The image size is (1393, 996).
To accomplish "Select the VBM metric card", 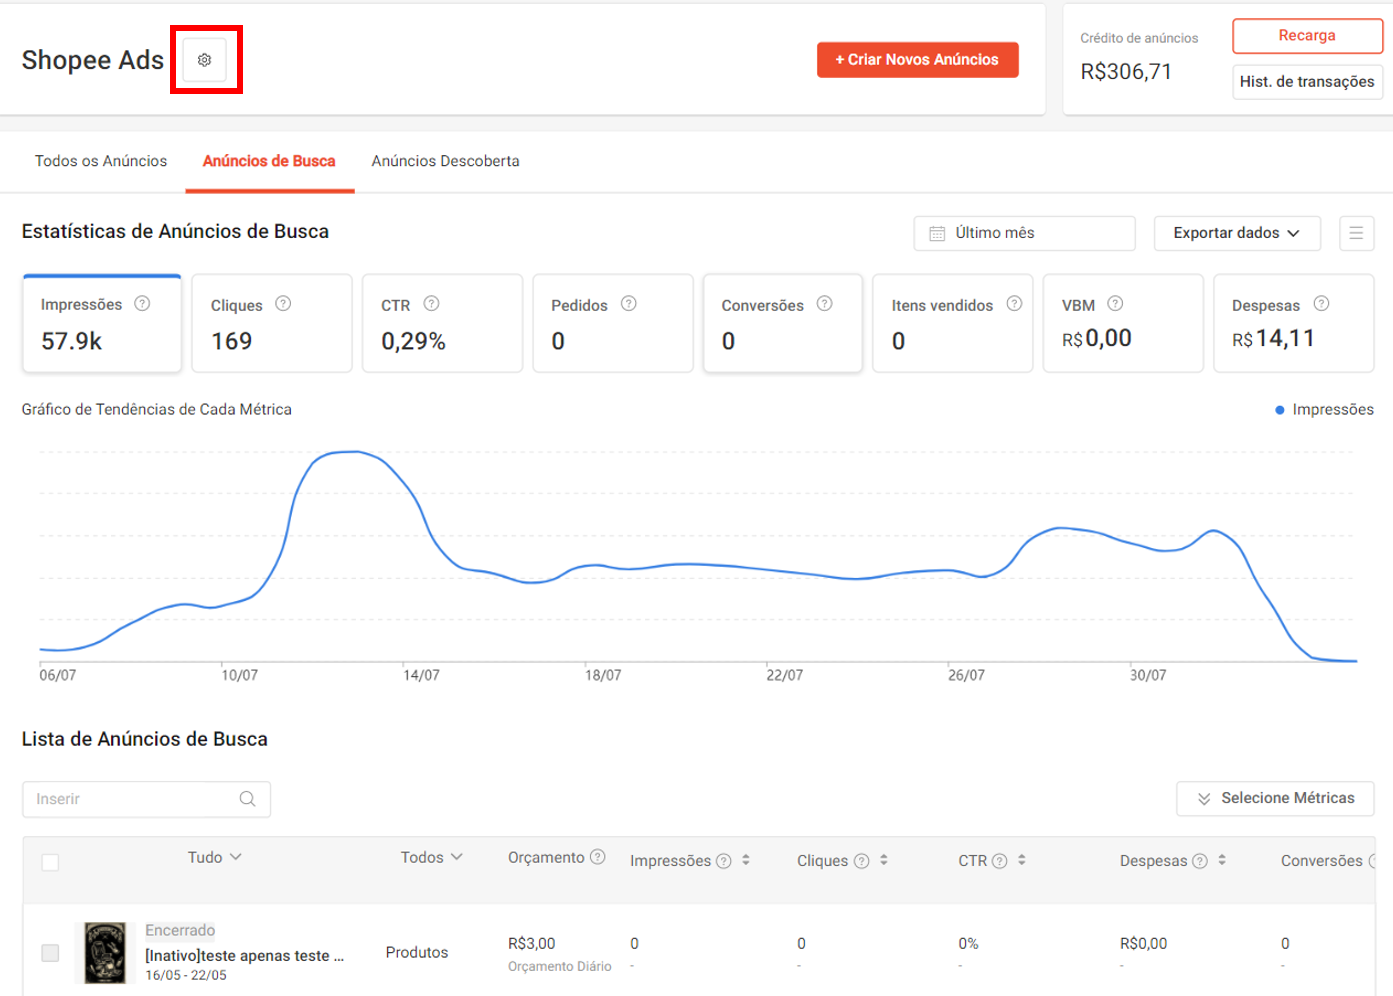I will pyautogui.click(x=1123, y=323).
